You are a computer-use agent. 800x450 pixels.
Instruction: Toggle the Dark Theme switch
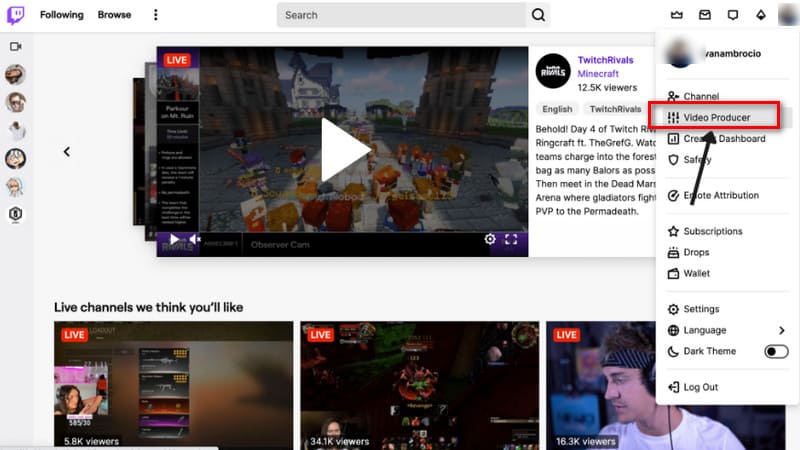tap(776, 352)
